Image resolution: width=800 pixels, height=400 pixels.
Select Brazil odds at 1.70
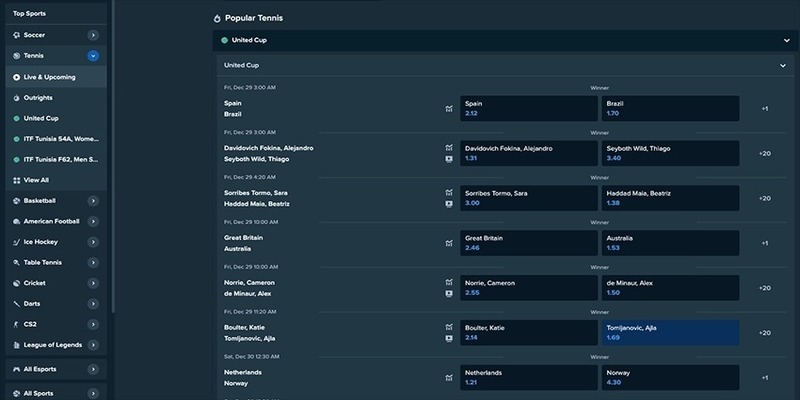[670, 108]
